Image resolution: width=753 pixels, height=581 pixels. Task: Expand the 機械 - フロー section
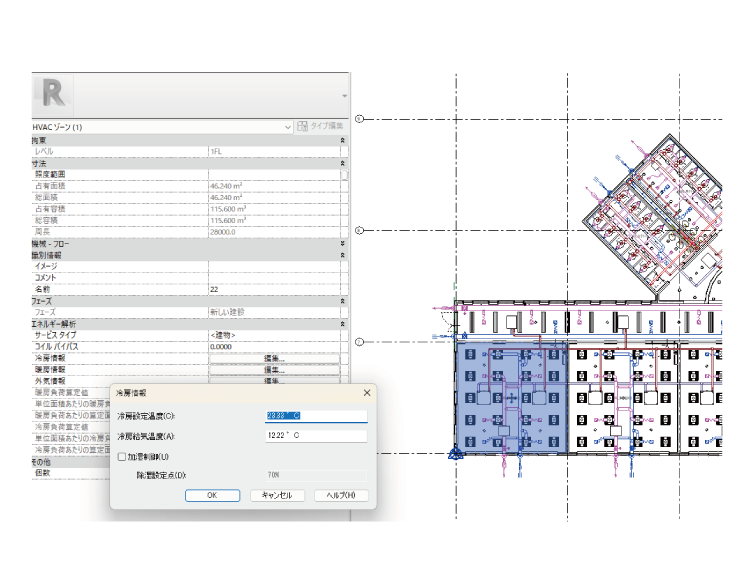pos(343,243)
